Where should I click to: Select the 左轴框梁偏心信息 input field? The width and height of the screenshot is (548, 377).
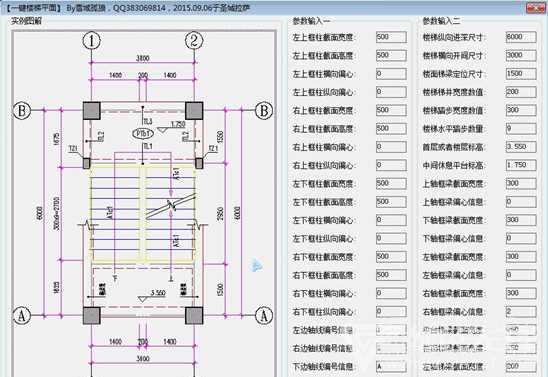pyautogui.click(x=521, y=275)
